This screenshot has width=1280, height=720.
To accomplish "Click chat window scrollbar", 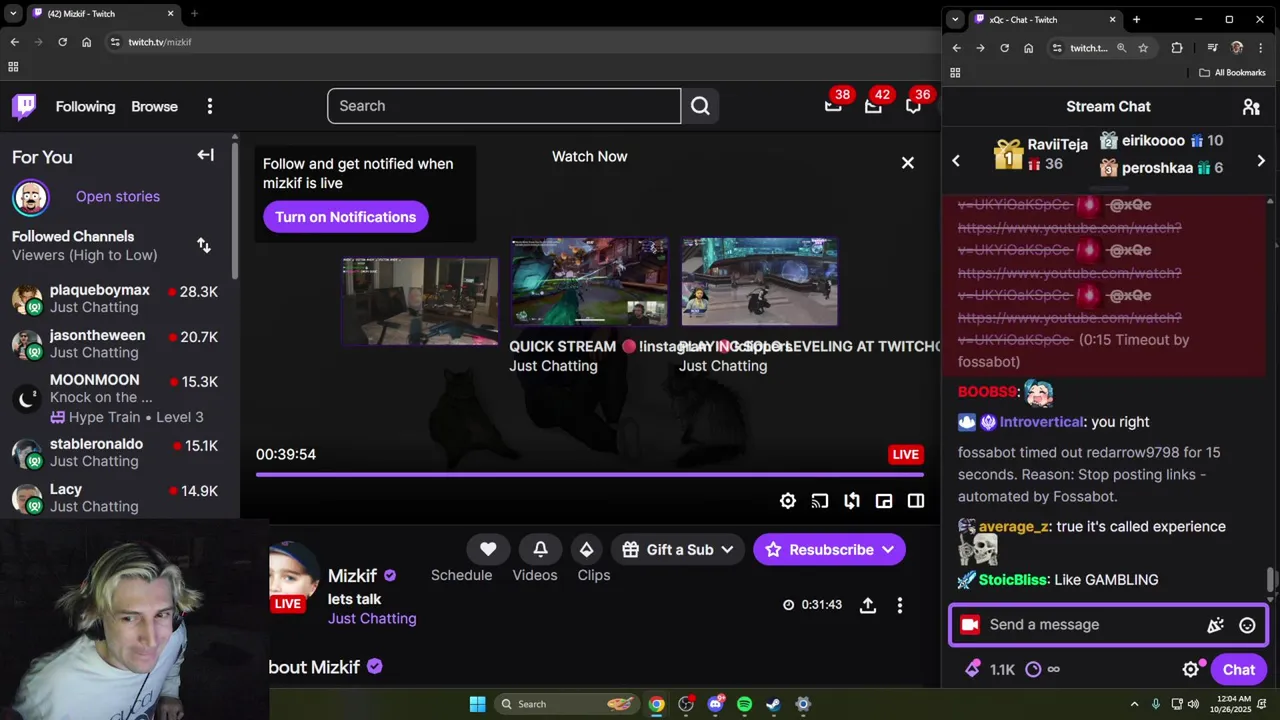I will 1272,580.
